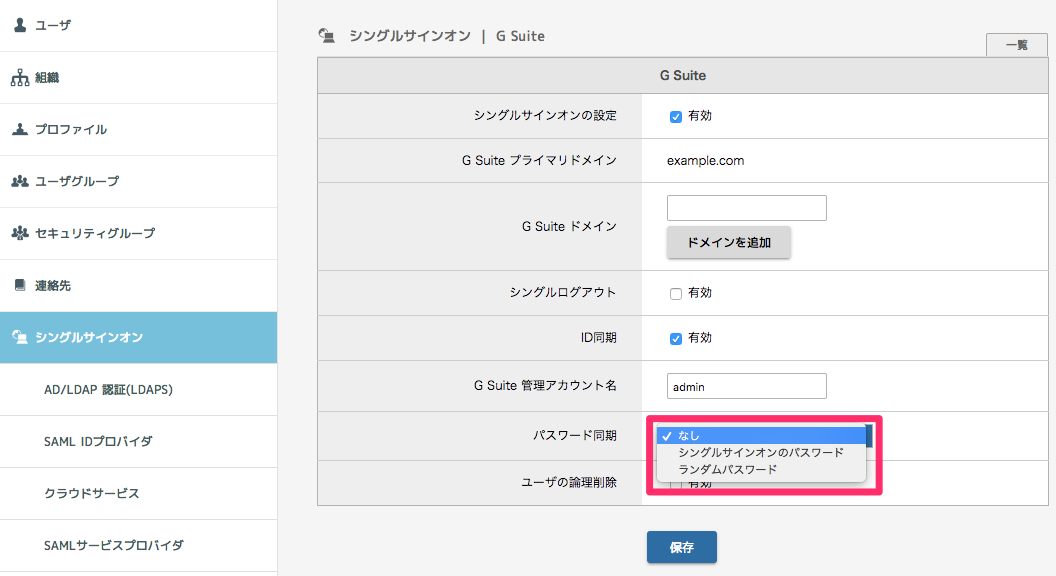Click the ユーザグループ group icon
This screenshot has width=1056, height=576.
[20, 181]
